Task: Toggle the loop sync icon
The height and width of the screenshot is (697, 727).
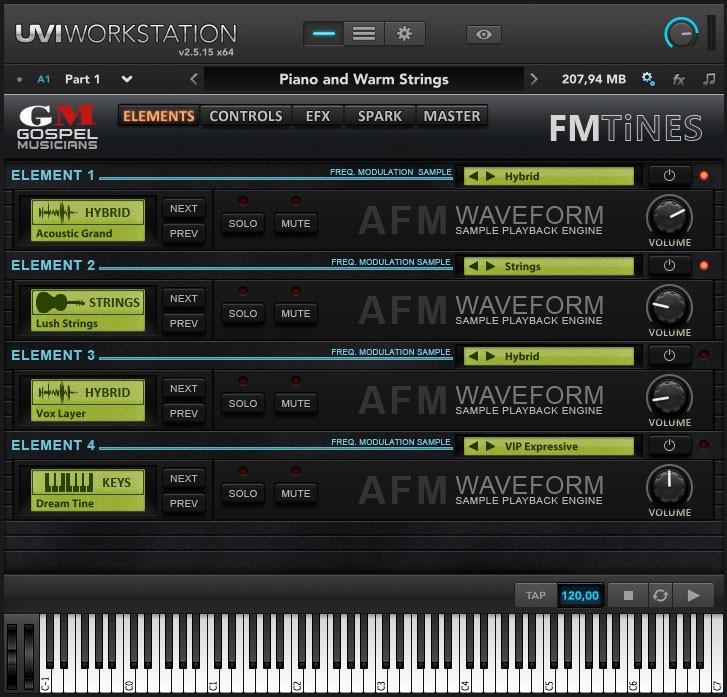Action: click(660, 595)
